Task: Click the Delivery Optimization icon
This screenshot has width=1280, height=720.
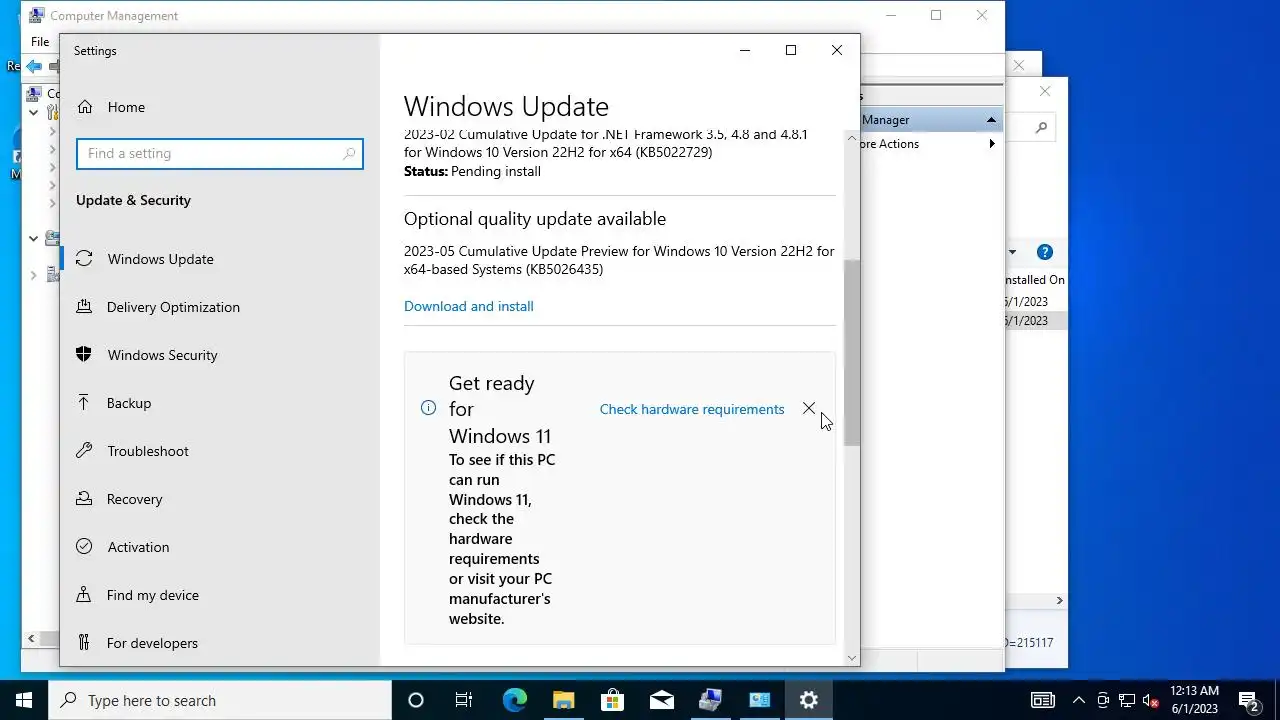Action: [x=85, y=307]
